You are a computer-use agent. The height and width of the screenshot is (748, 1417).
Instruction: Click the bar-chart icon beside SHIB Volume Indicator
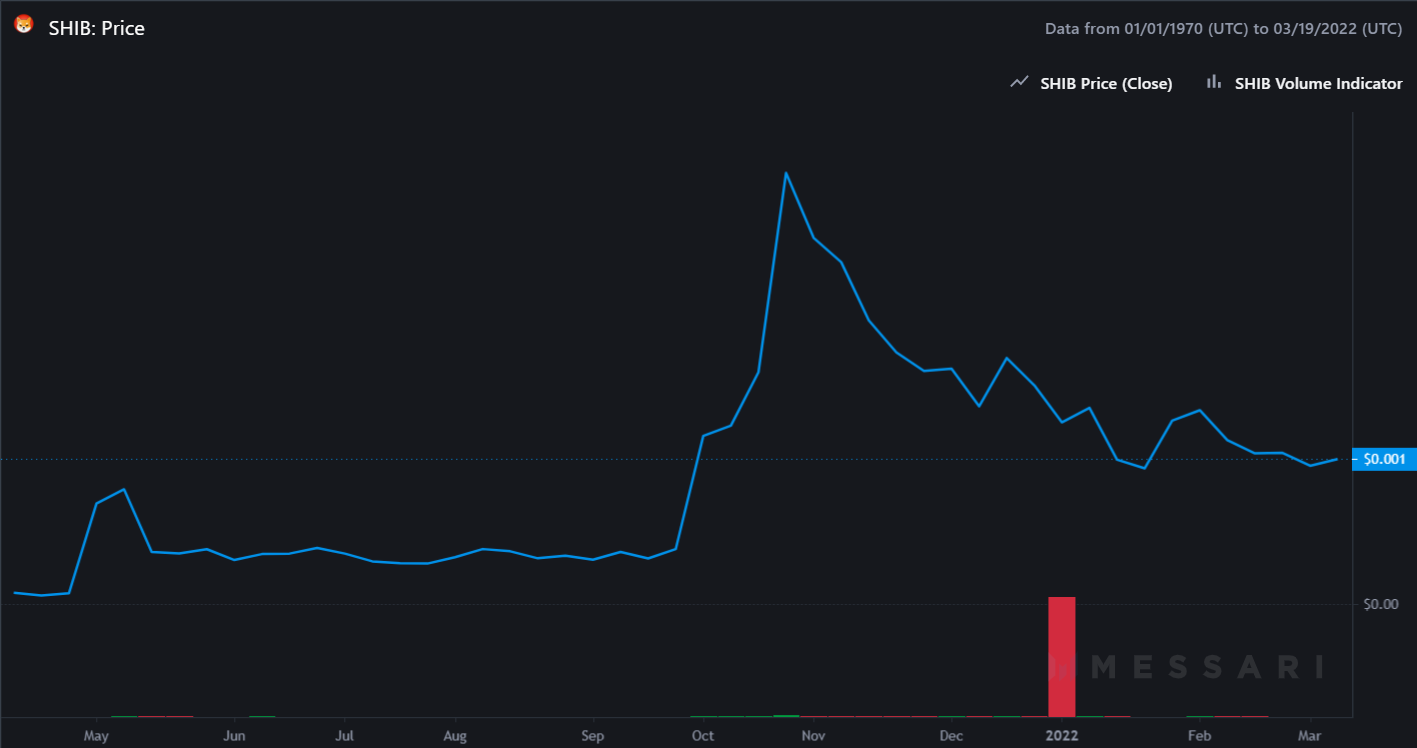click(1212, 82)
